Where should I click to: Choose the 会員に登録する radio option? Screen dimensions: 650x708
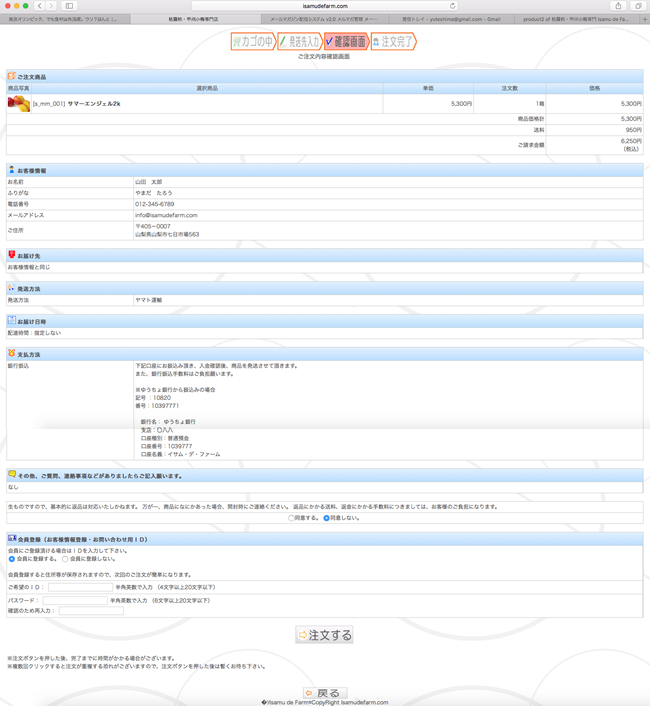coord(12,559)
